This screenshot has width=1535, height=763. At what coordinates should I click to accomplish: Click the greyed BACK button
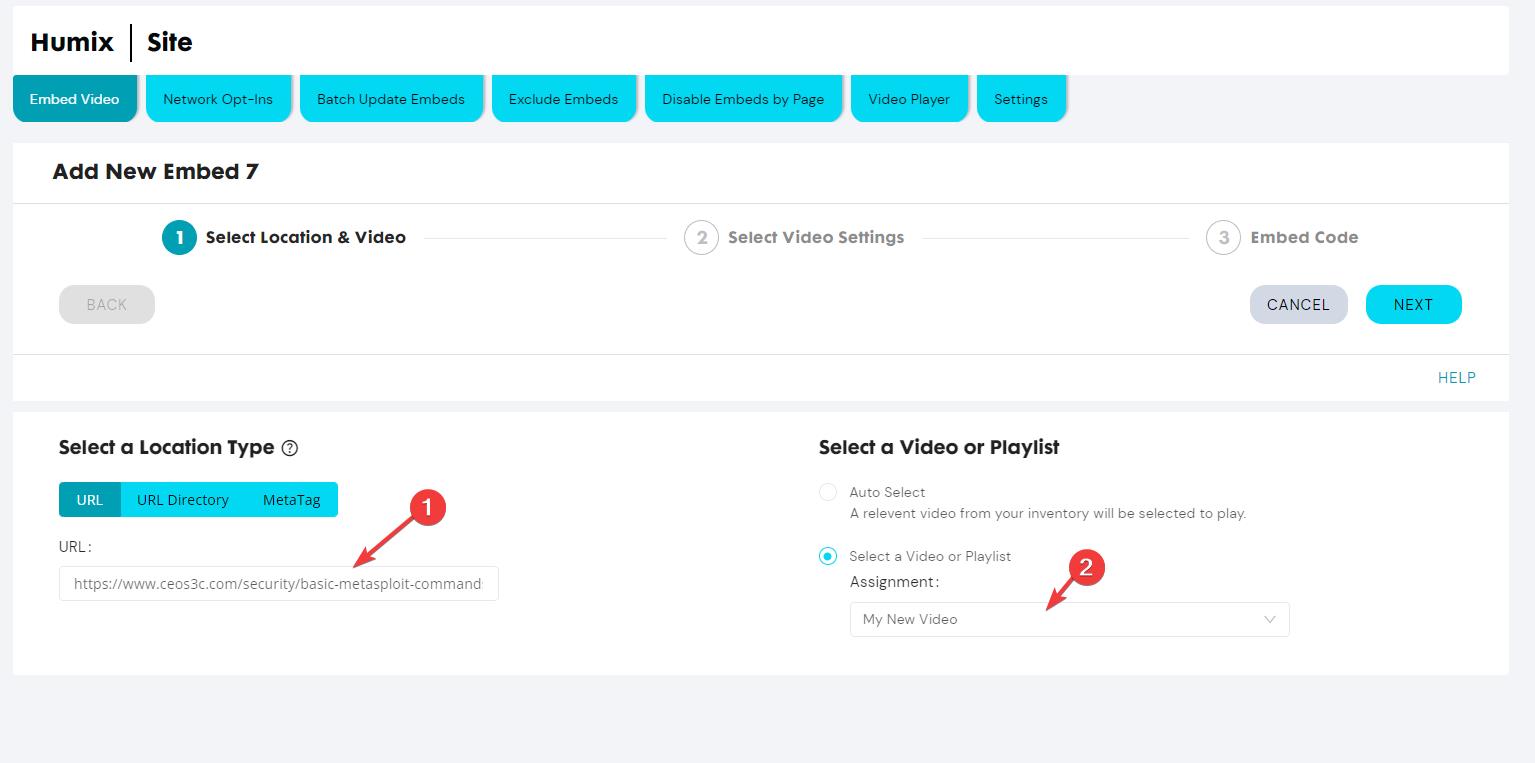pos(107,305)
